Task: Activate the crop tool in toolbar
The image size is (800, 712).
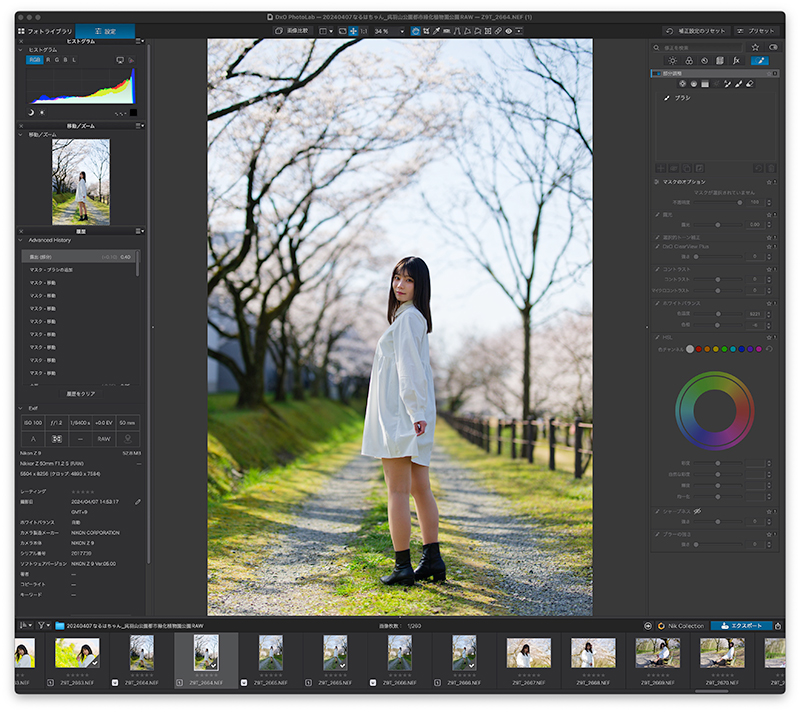Action: 426,31
